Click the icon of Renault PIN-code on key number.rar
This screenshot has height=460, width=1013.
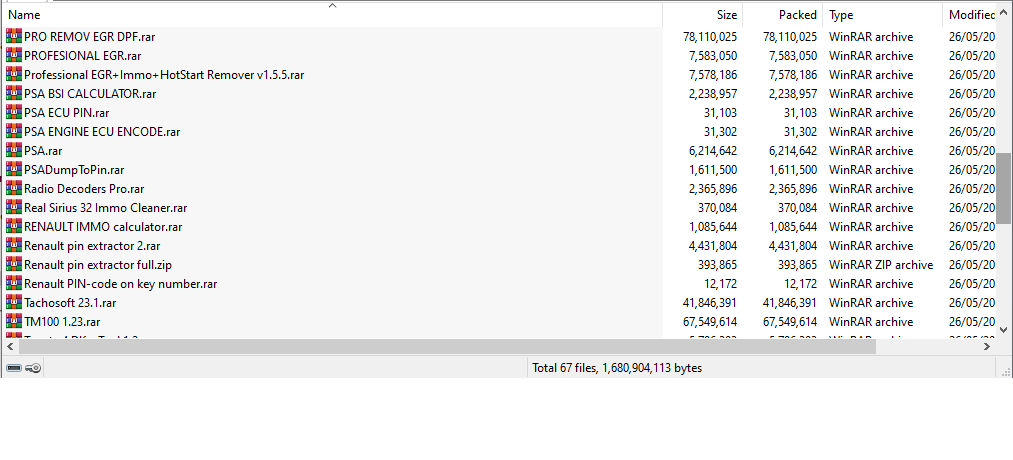14,284
